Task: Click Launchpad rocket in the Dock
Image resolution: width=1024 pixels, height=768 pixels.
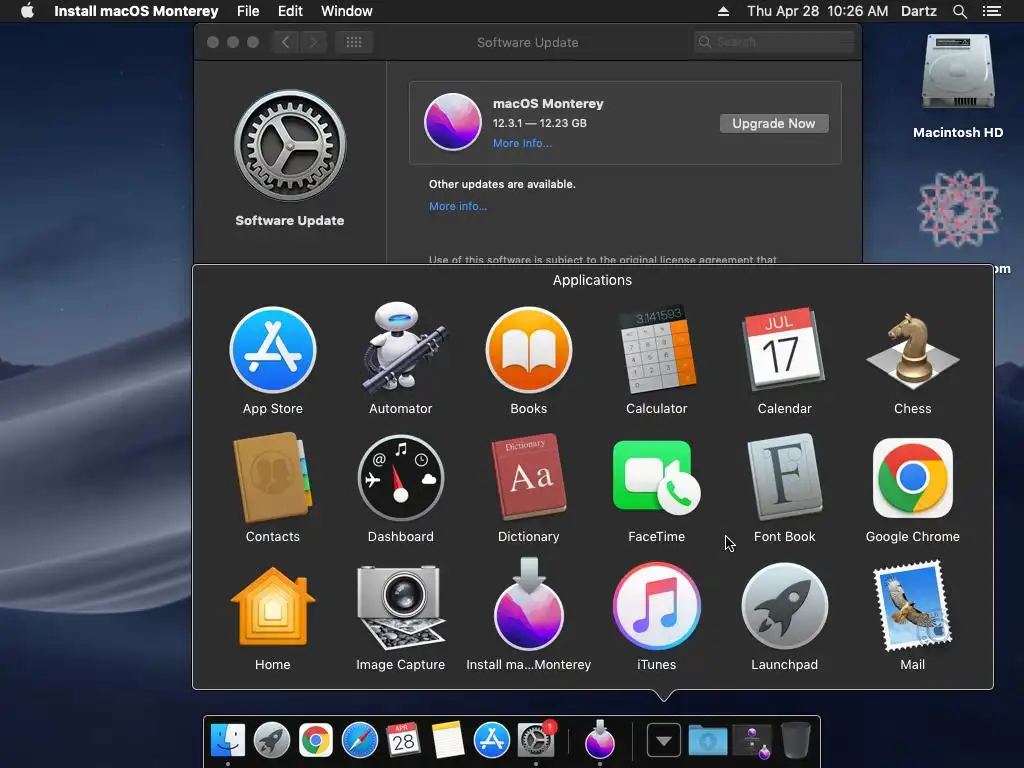Action: coord(272,741)
